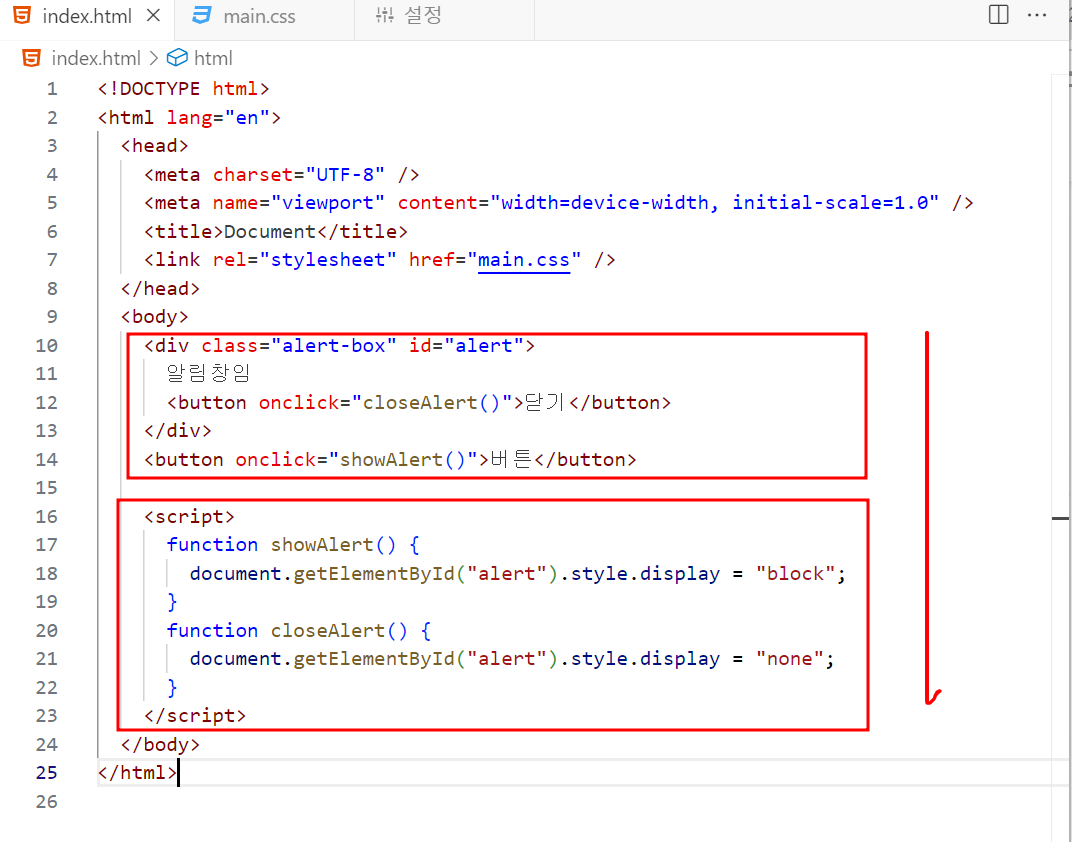Click onclick="closeAlert()" on line 12
Image resolution: width=1072 pixels, height=842 pixels.
[385, 403]
